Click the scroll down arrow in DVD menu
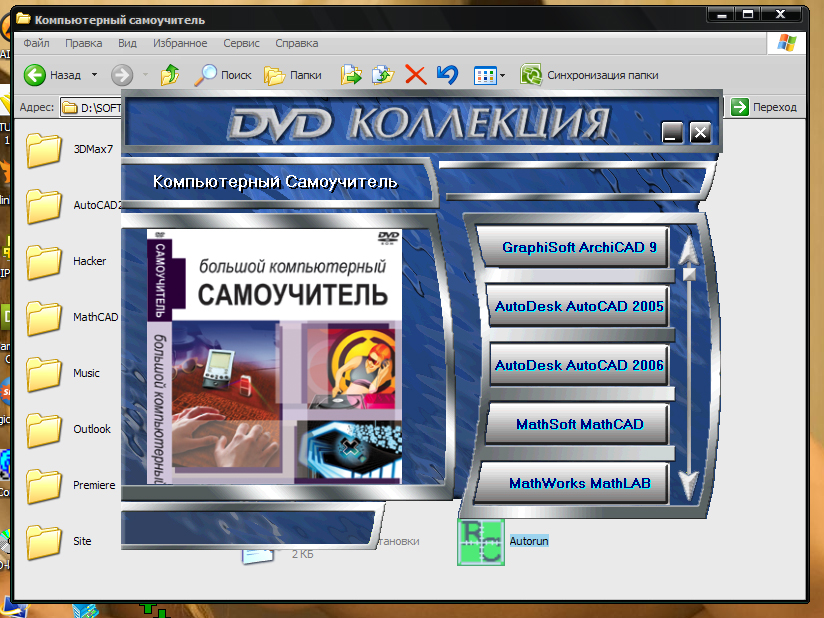The image size is (824, 618). [688, 486]
